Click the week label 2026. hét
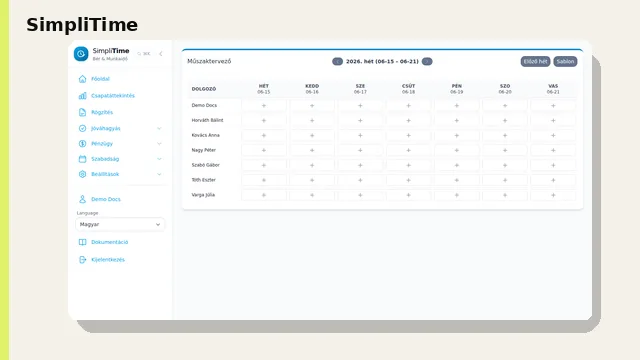 coord(382,61)
